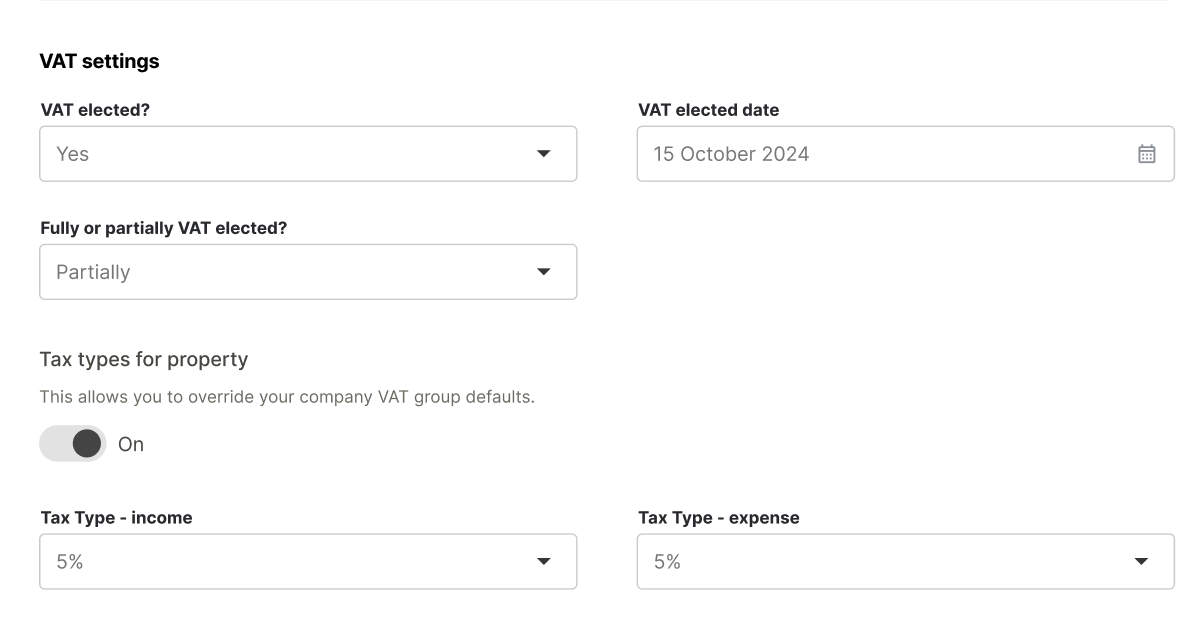Click "Fully or partially VAT elected?" label

(x=163, y=228)
